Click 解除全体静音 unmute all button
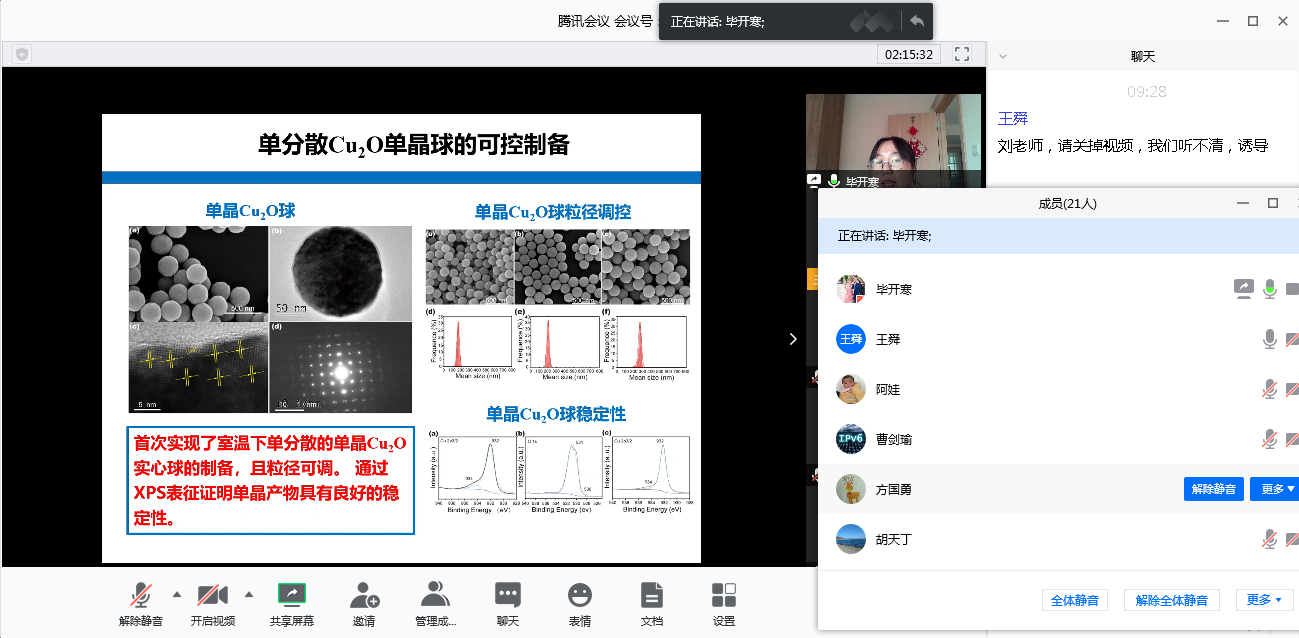Image resolution: width=1299 pixels, height=638 pixels. (1171, 600)
